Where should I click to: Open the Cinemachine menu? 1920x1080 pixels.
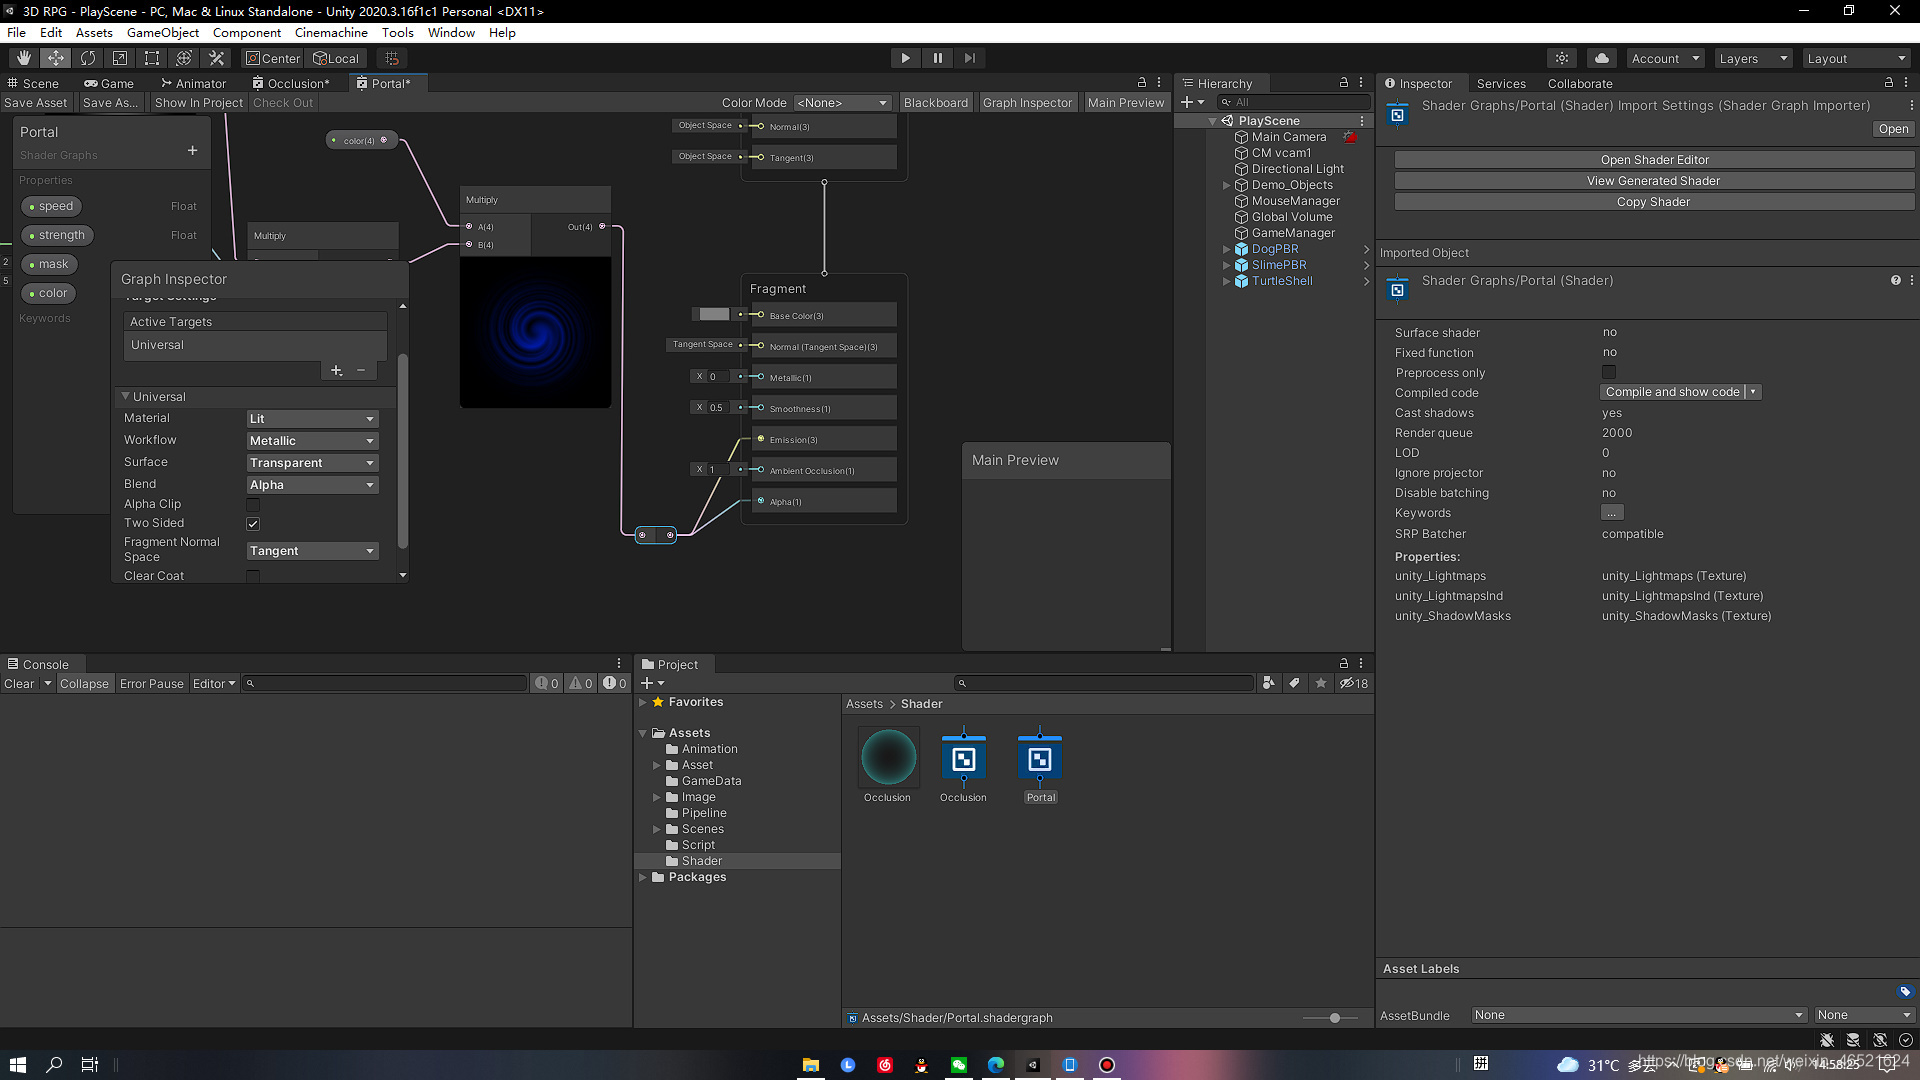(331, 32)
